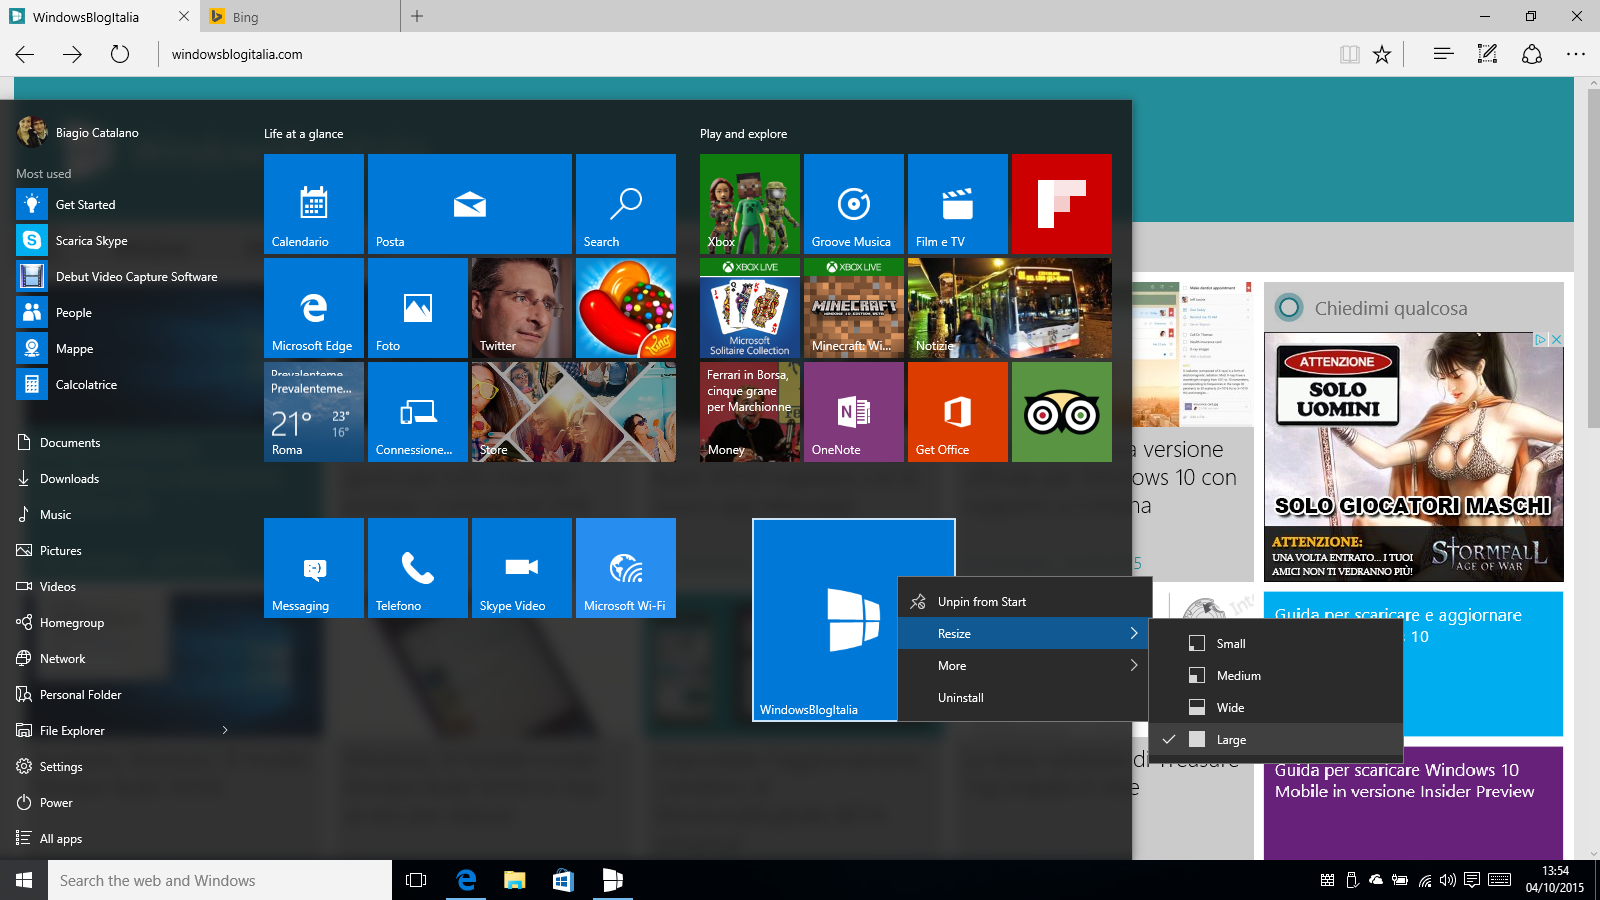Open Groove Musica tile

(854, 204)
